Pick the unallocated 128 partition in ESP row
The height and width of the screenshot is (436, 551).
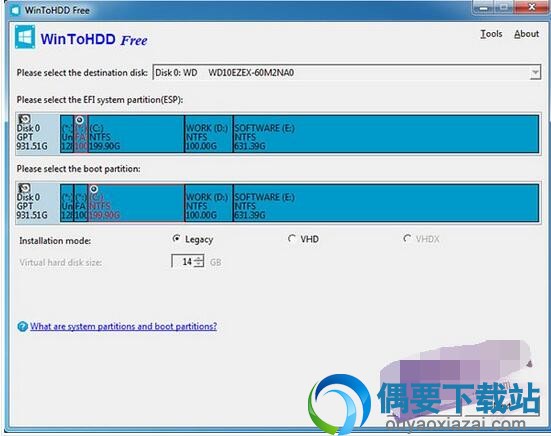pyautogui.click(x=67, y=134)
